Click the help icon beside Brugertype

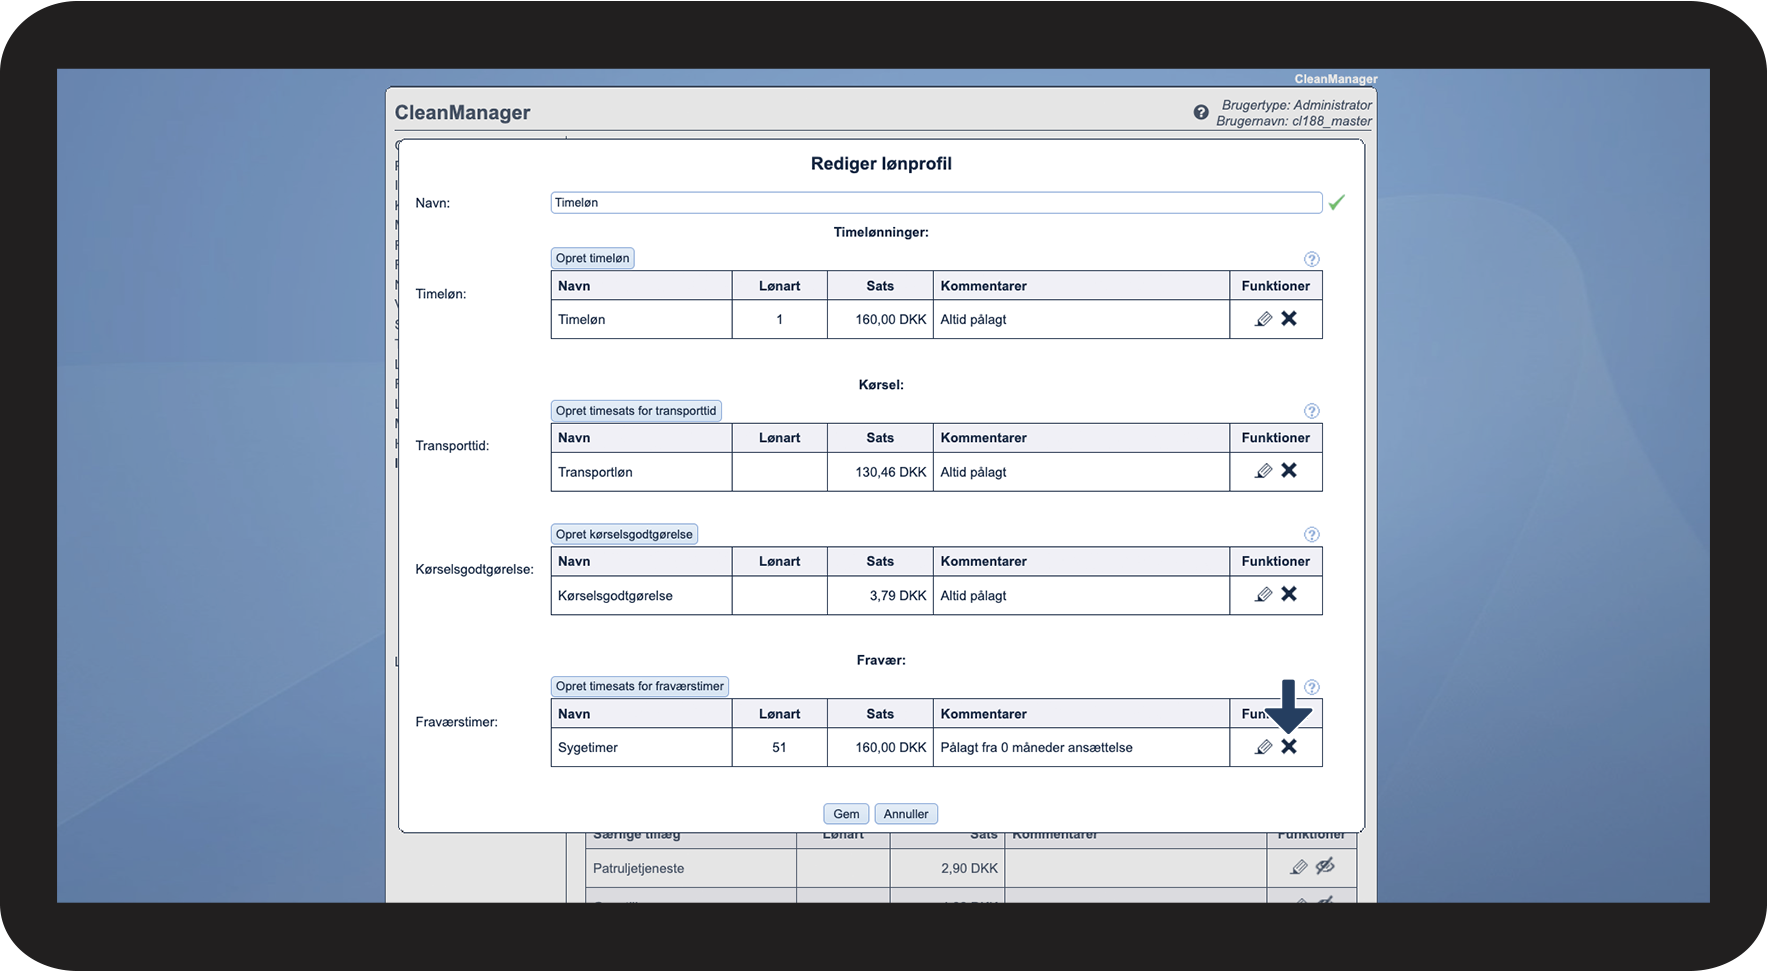coord(1200,113)
